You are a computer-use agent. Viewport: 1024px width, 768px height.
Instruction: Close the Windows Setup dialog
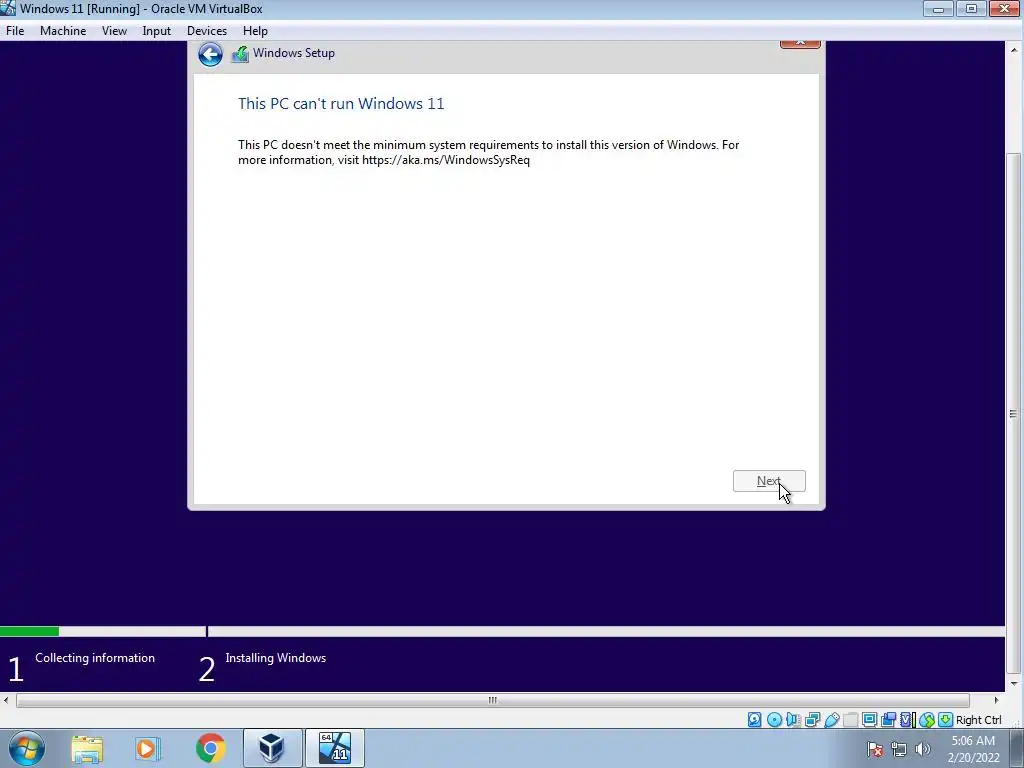(800, 44)
